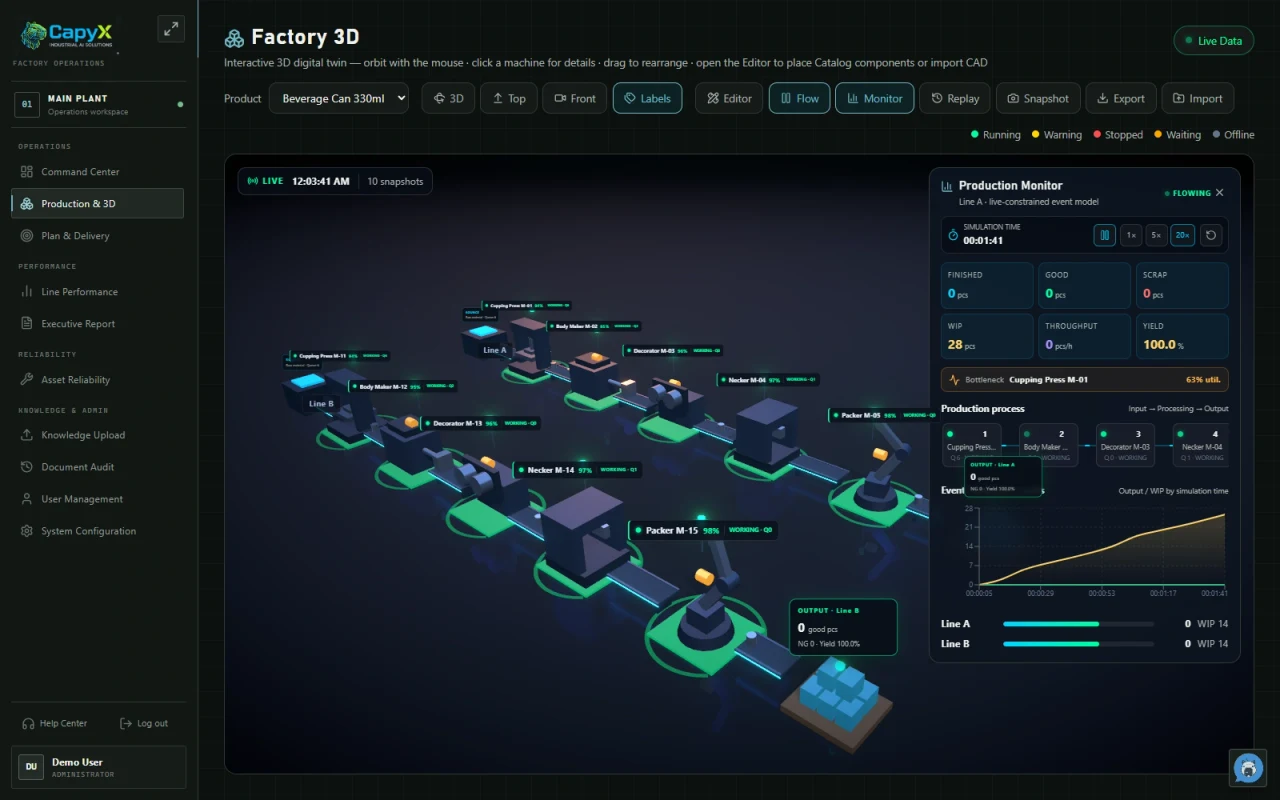
Task: Toggle the Labels view button
Action: click(648, 98)
